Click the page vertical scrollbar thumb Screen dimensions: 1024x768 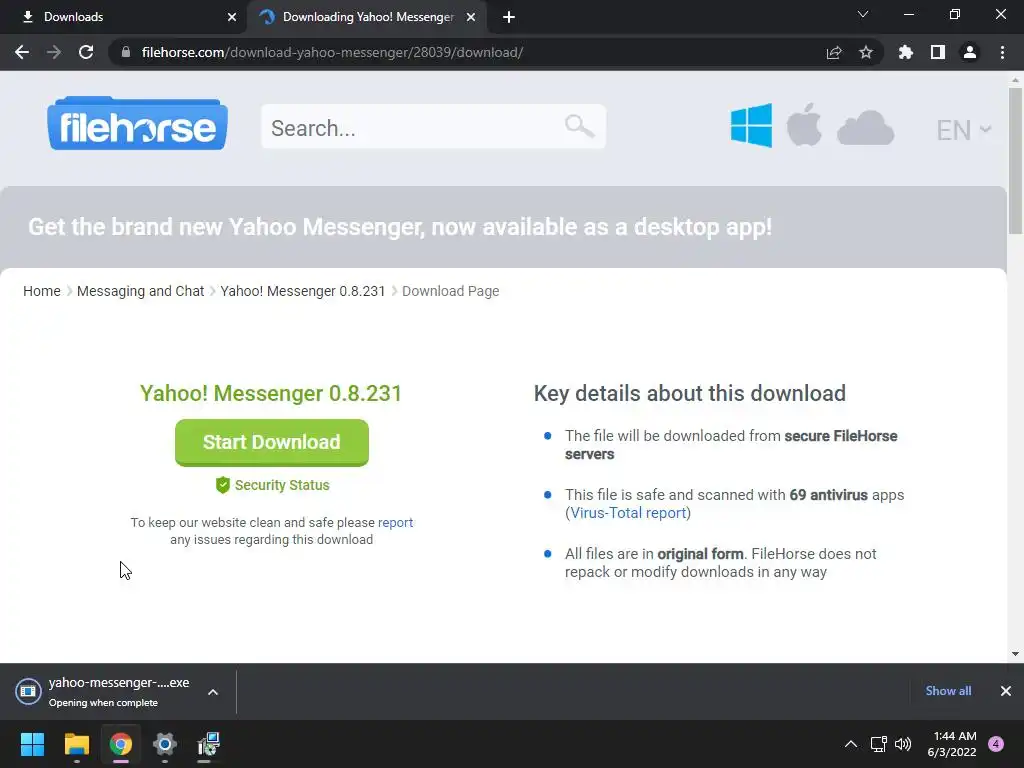pos(1015,161)
